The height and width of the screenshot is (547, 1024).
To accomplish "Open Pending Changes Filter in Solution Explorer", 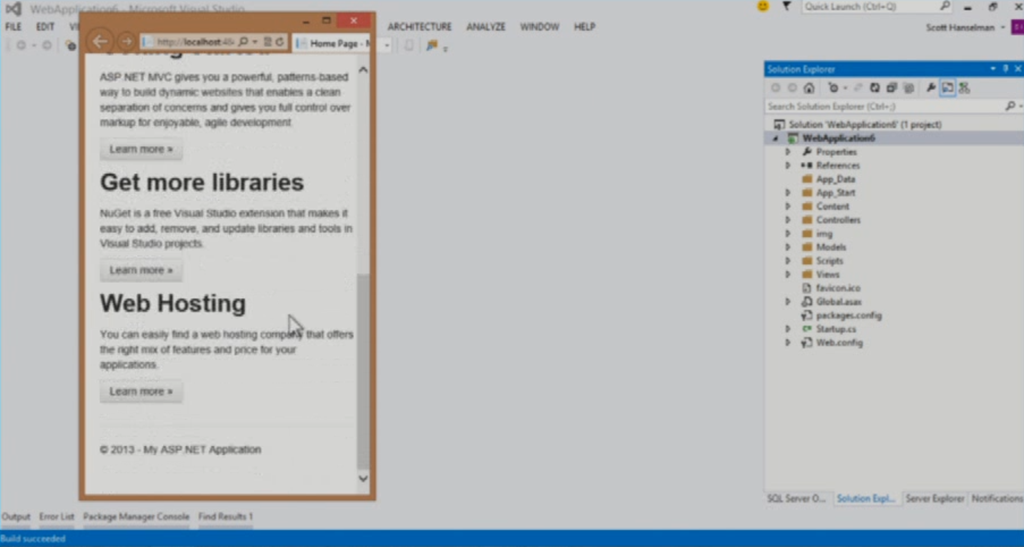I will pos(833,88).
